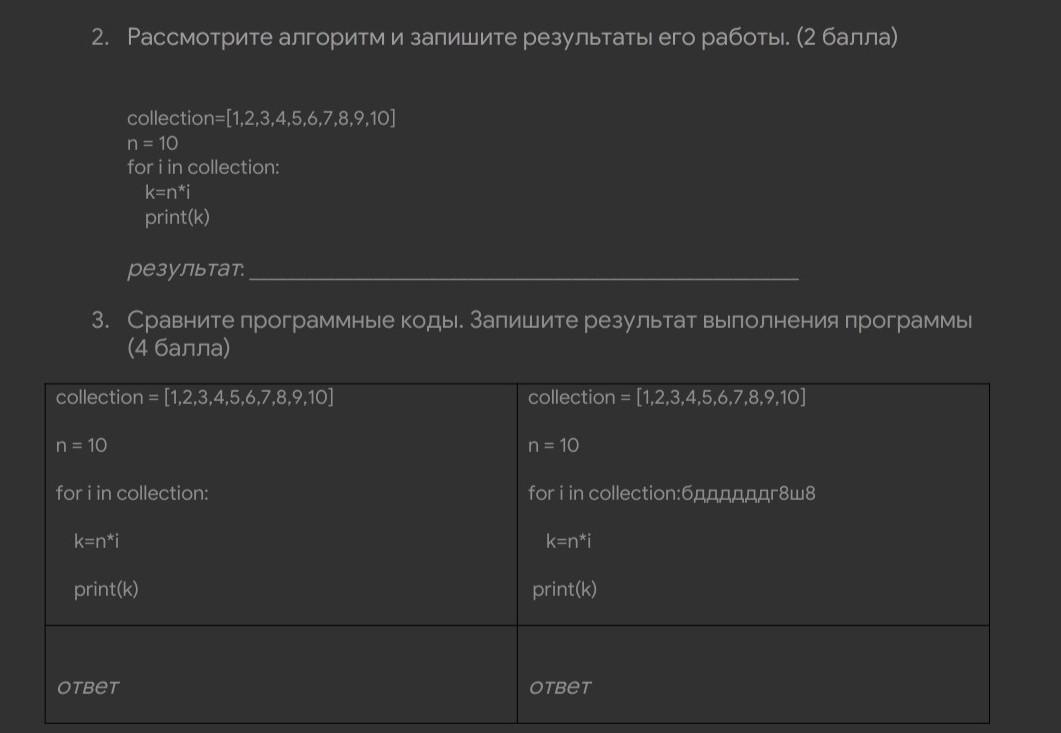
Task: Click the blank line after 'результат:'
Action: 523,271
